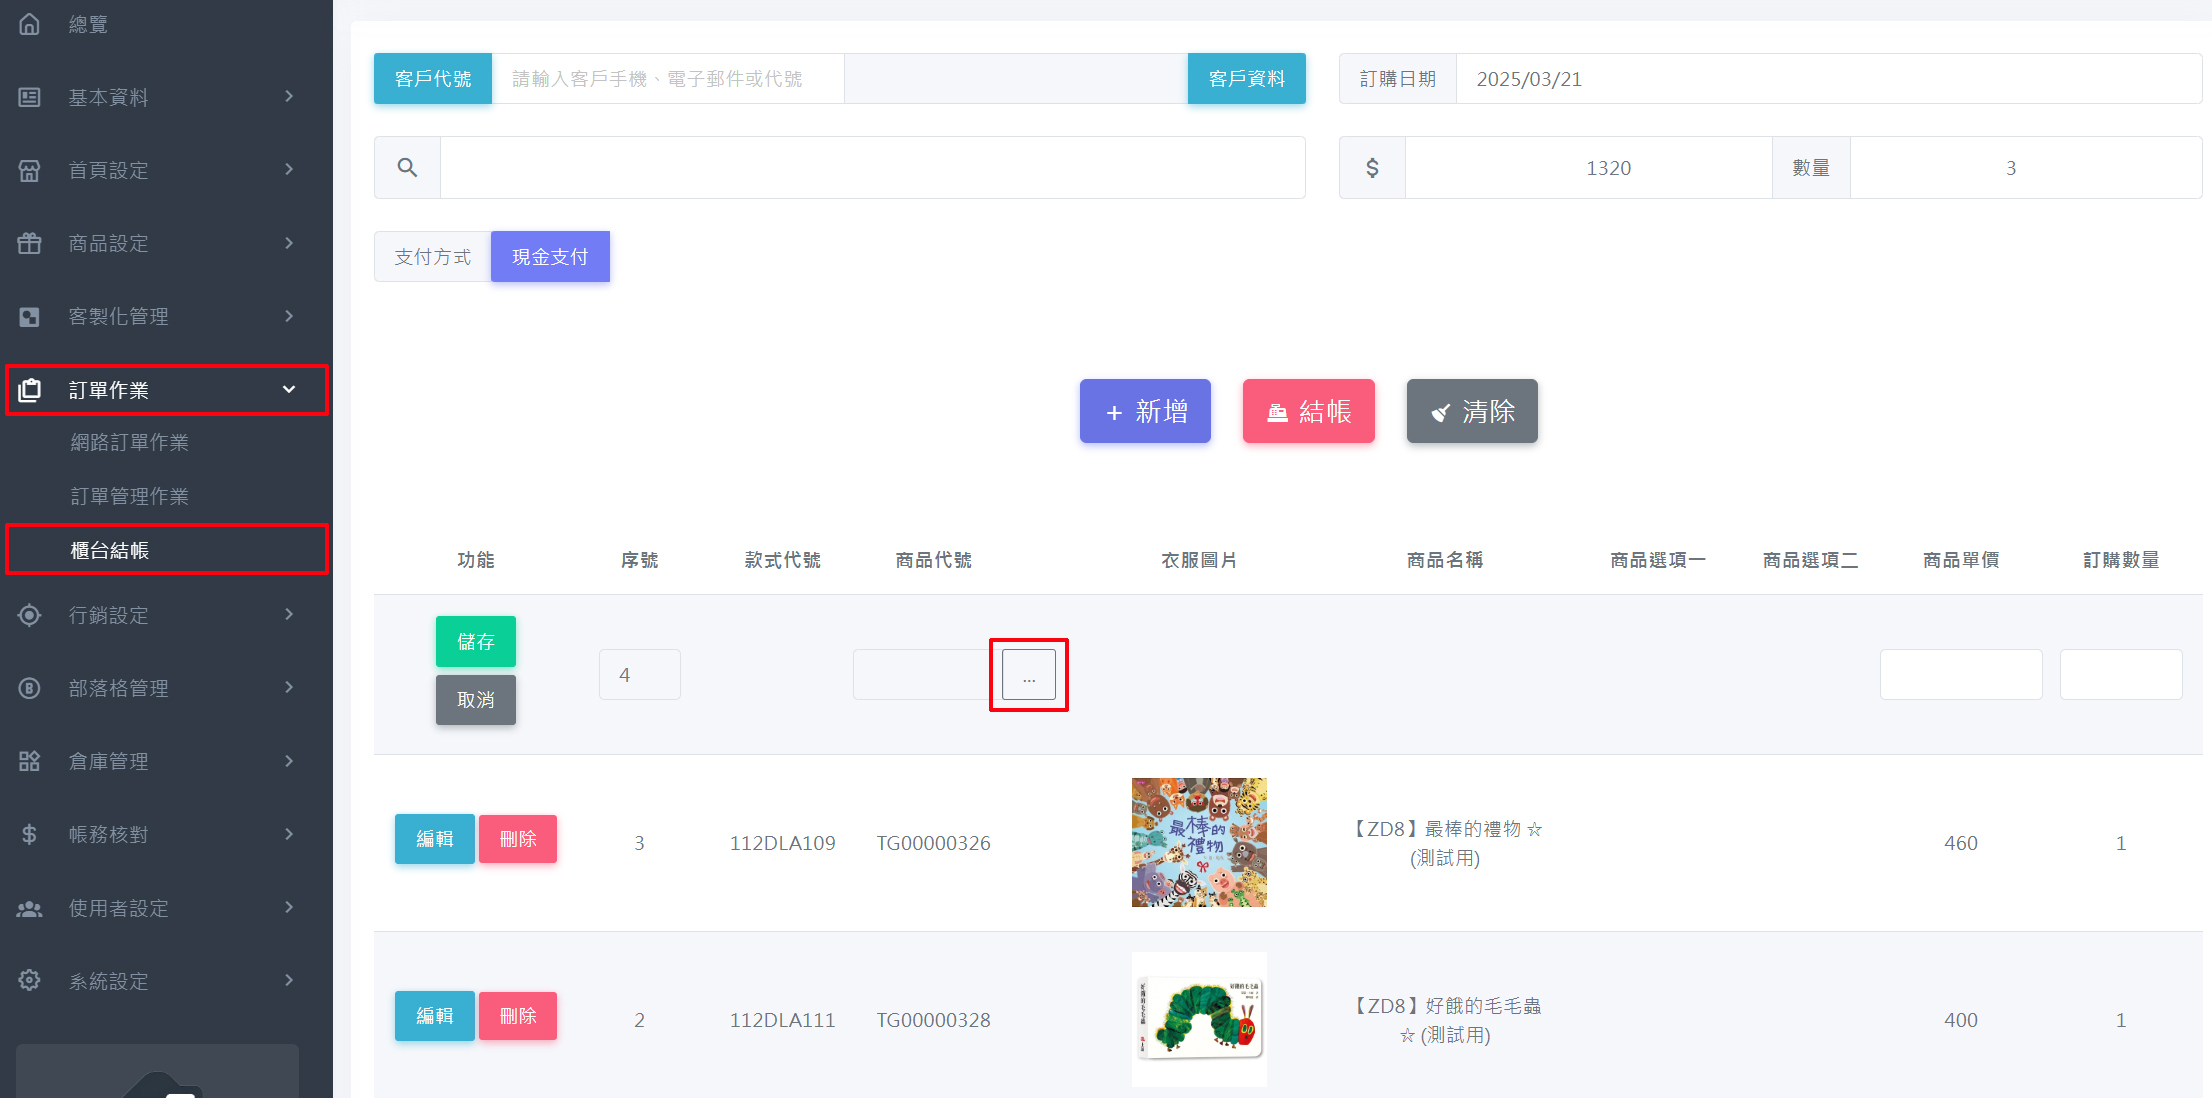The width and height of the screenshot is (2212, 1098).
Task: Click the users icon for 使用者設定
Action: point(30,908)
